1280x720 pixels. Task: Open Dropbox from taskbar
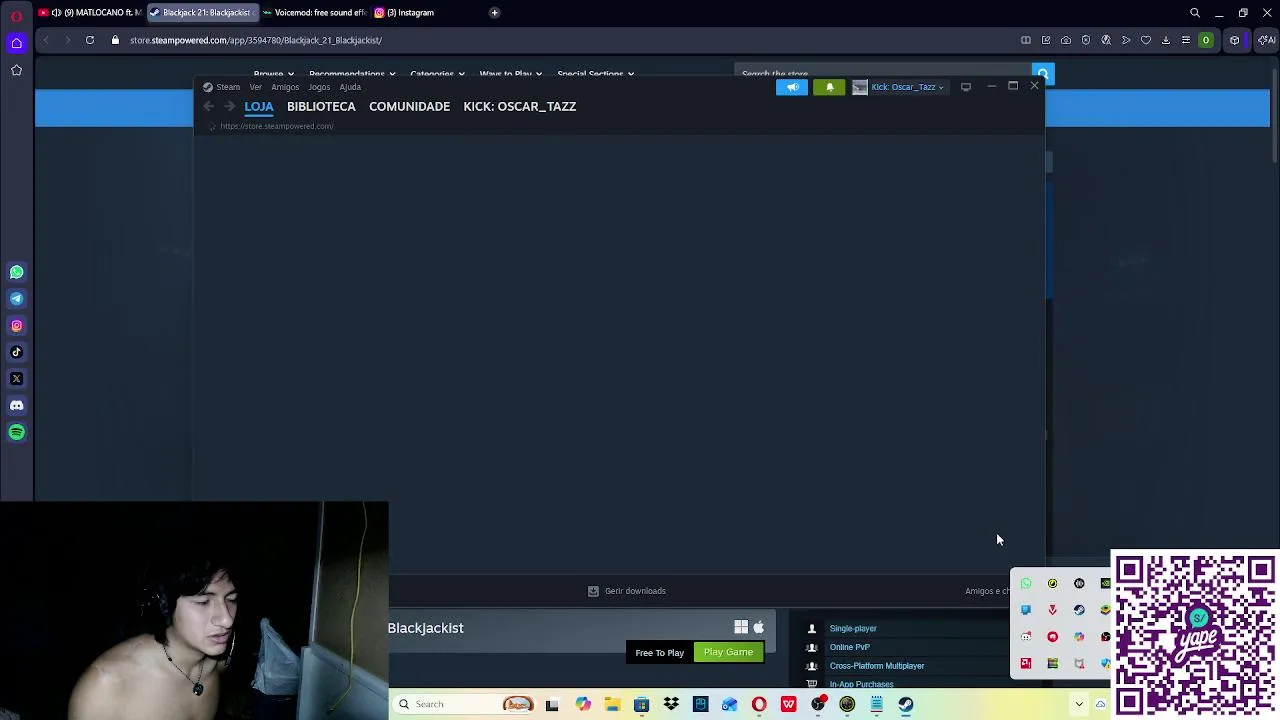coord(671,704)
